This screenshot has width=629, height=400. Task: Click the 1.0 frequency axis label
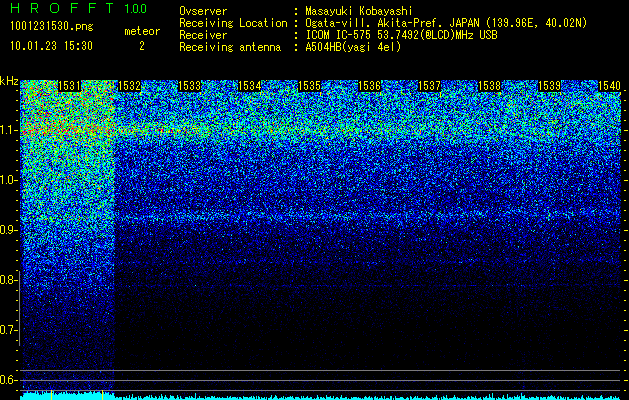pos(9,180)
